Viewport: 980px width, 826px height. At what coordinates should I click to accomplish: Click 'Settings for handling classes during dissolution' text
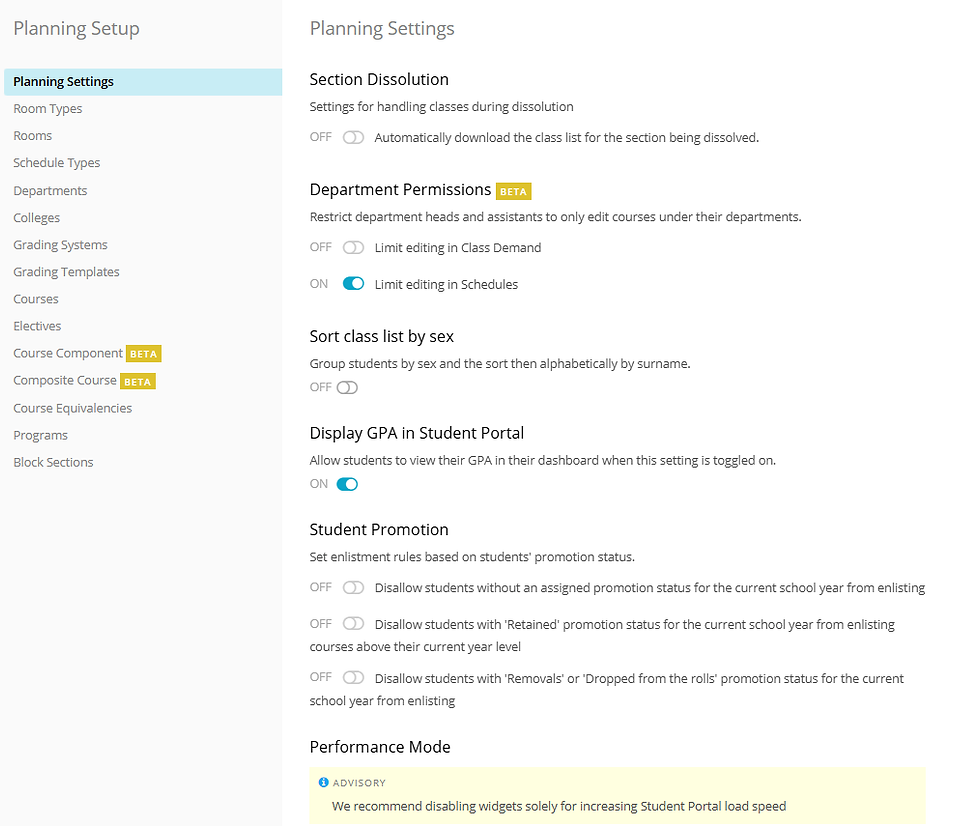click(441, 107)
